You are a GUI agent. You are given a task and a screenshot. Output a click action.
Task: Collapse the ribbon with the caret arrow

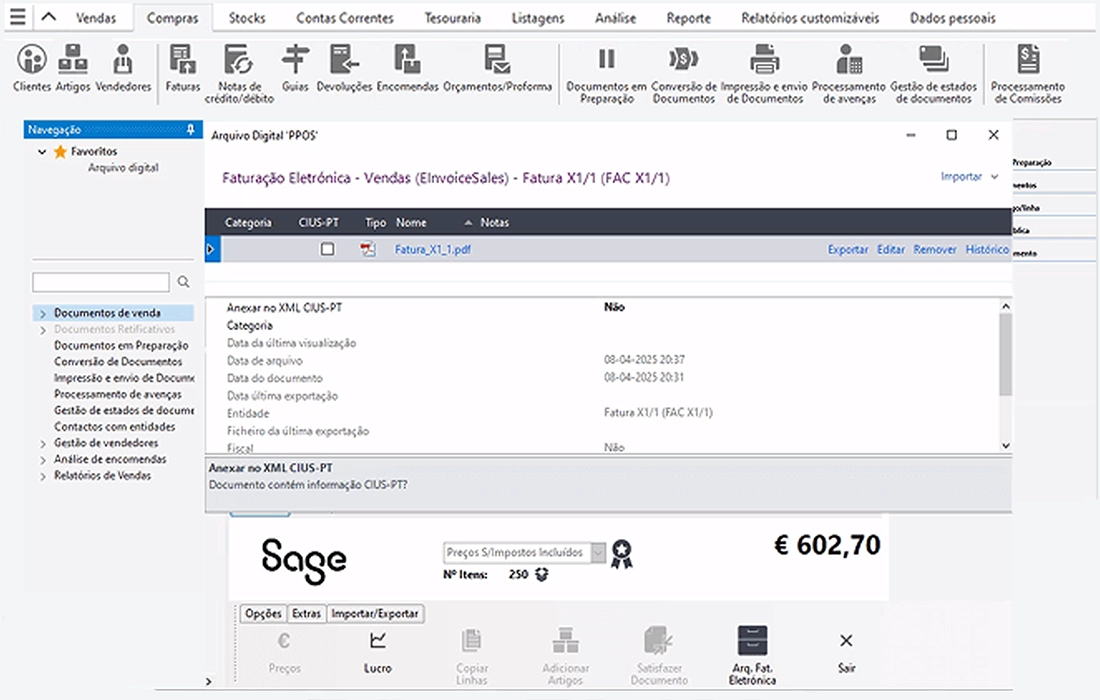pos(48,17)
